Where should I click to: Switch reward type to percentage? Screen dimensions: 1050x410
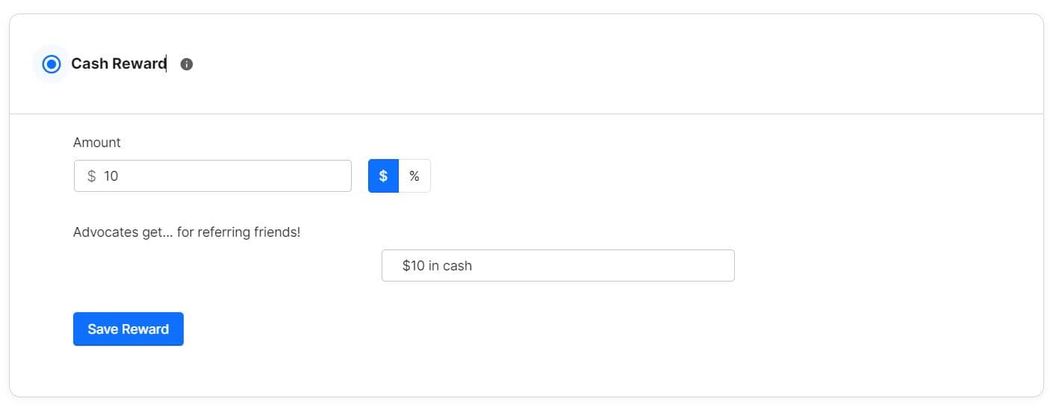coord(414,176)
